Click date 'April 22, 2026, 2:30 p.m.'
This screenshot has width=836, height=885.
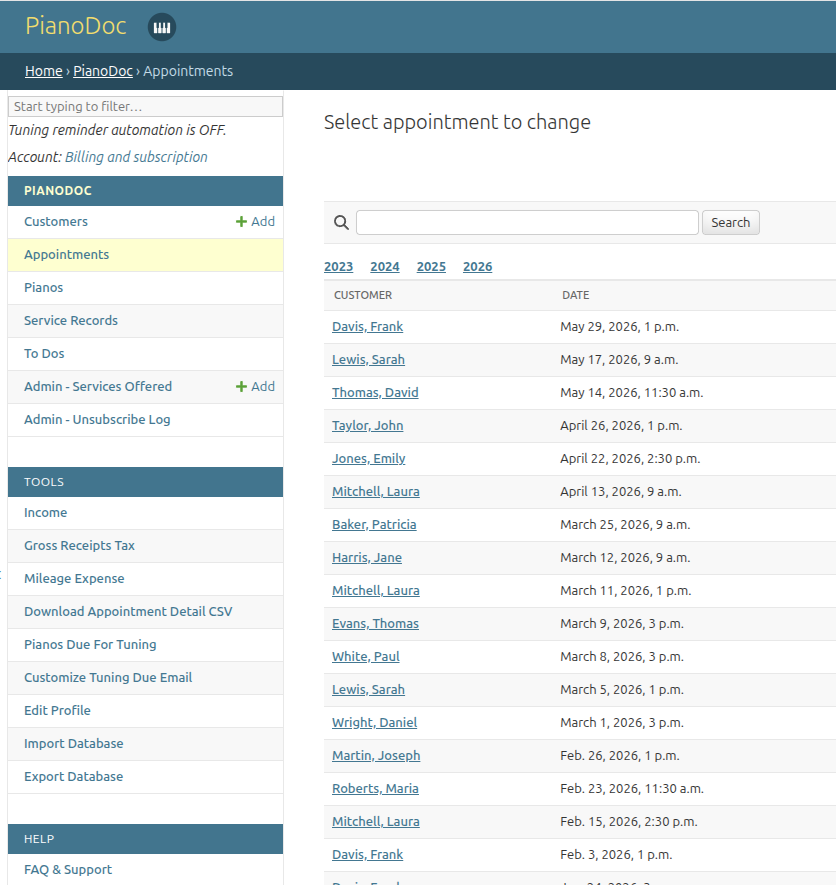tap(630, 459)
